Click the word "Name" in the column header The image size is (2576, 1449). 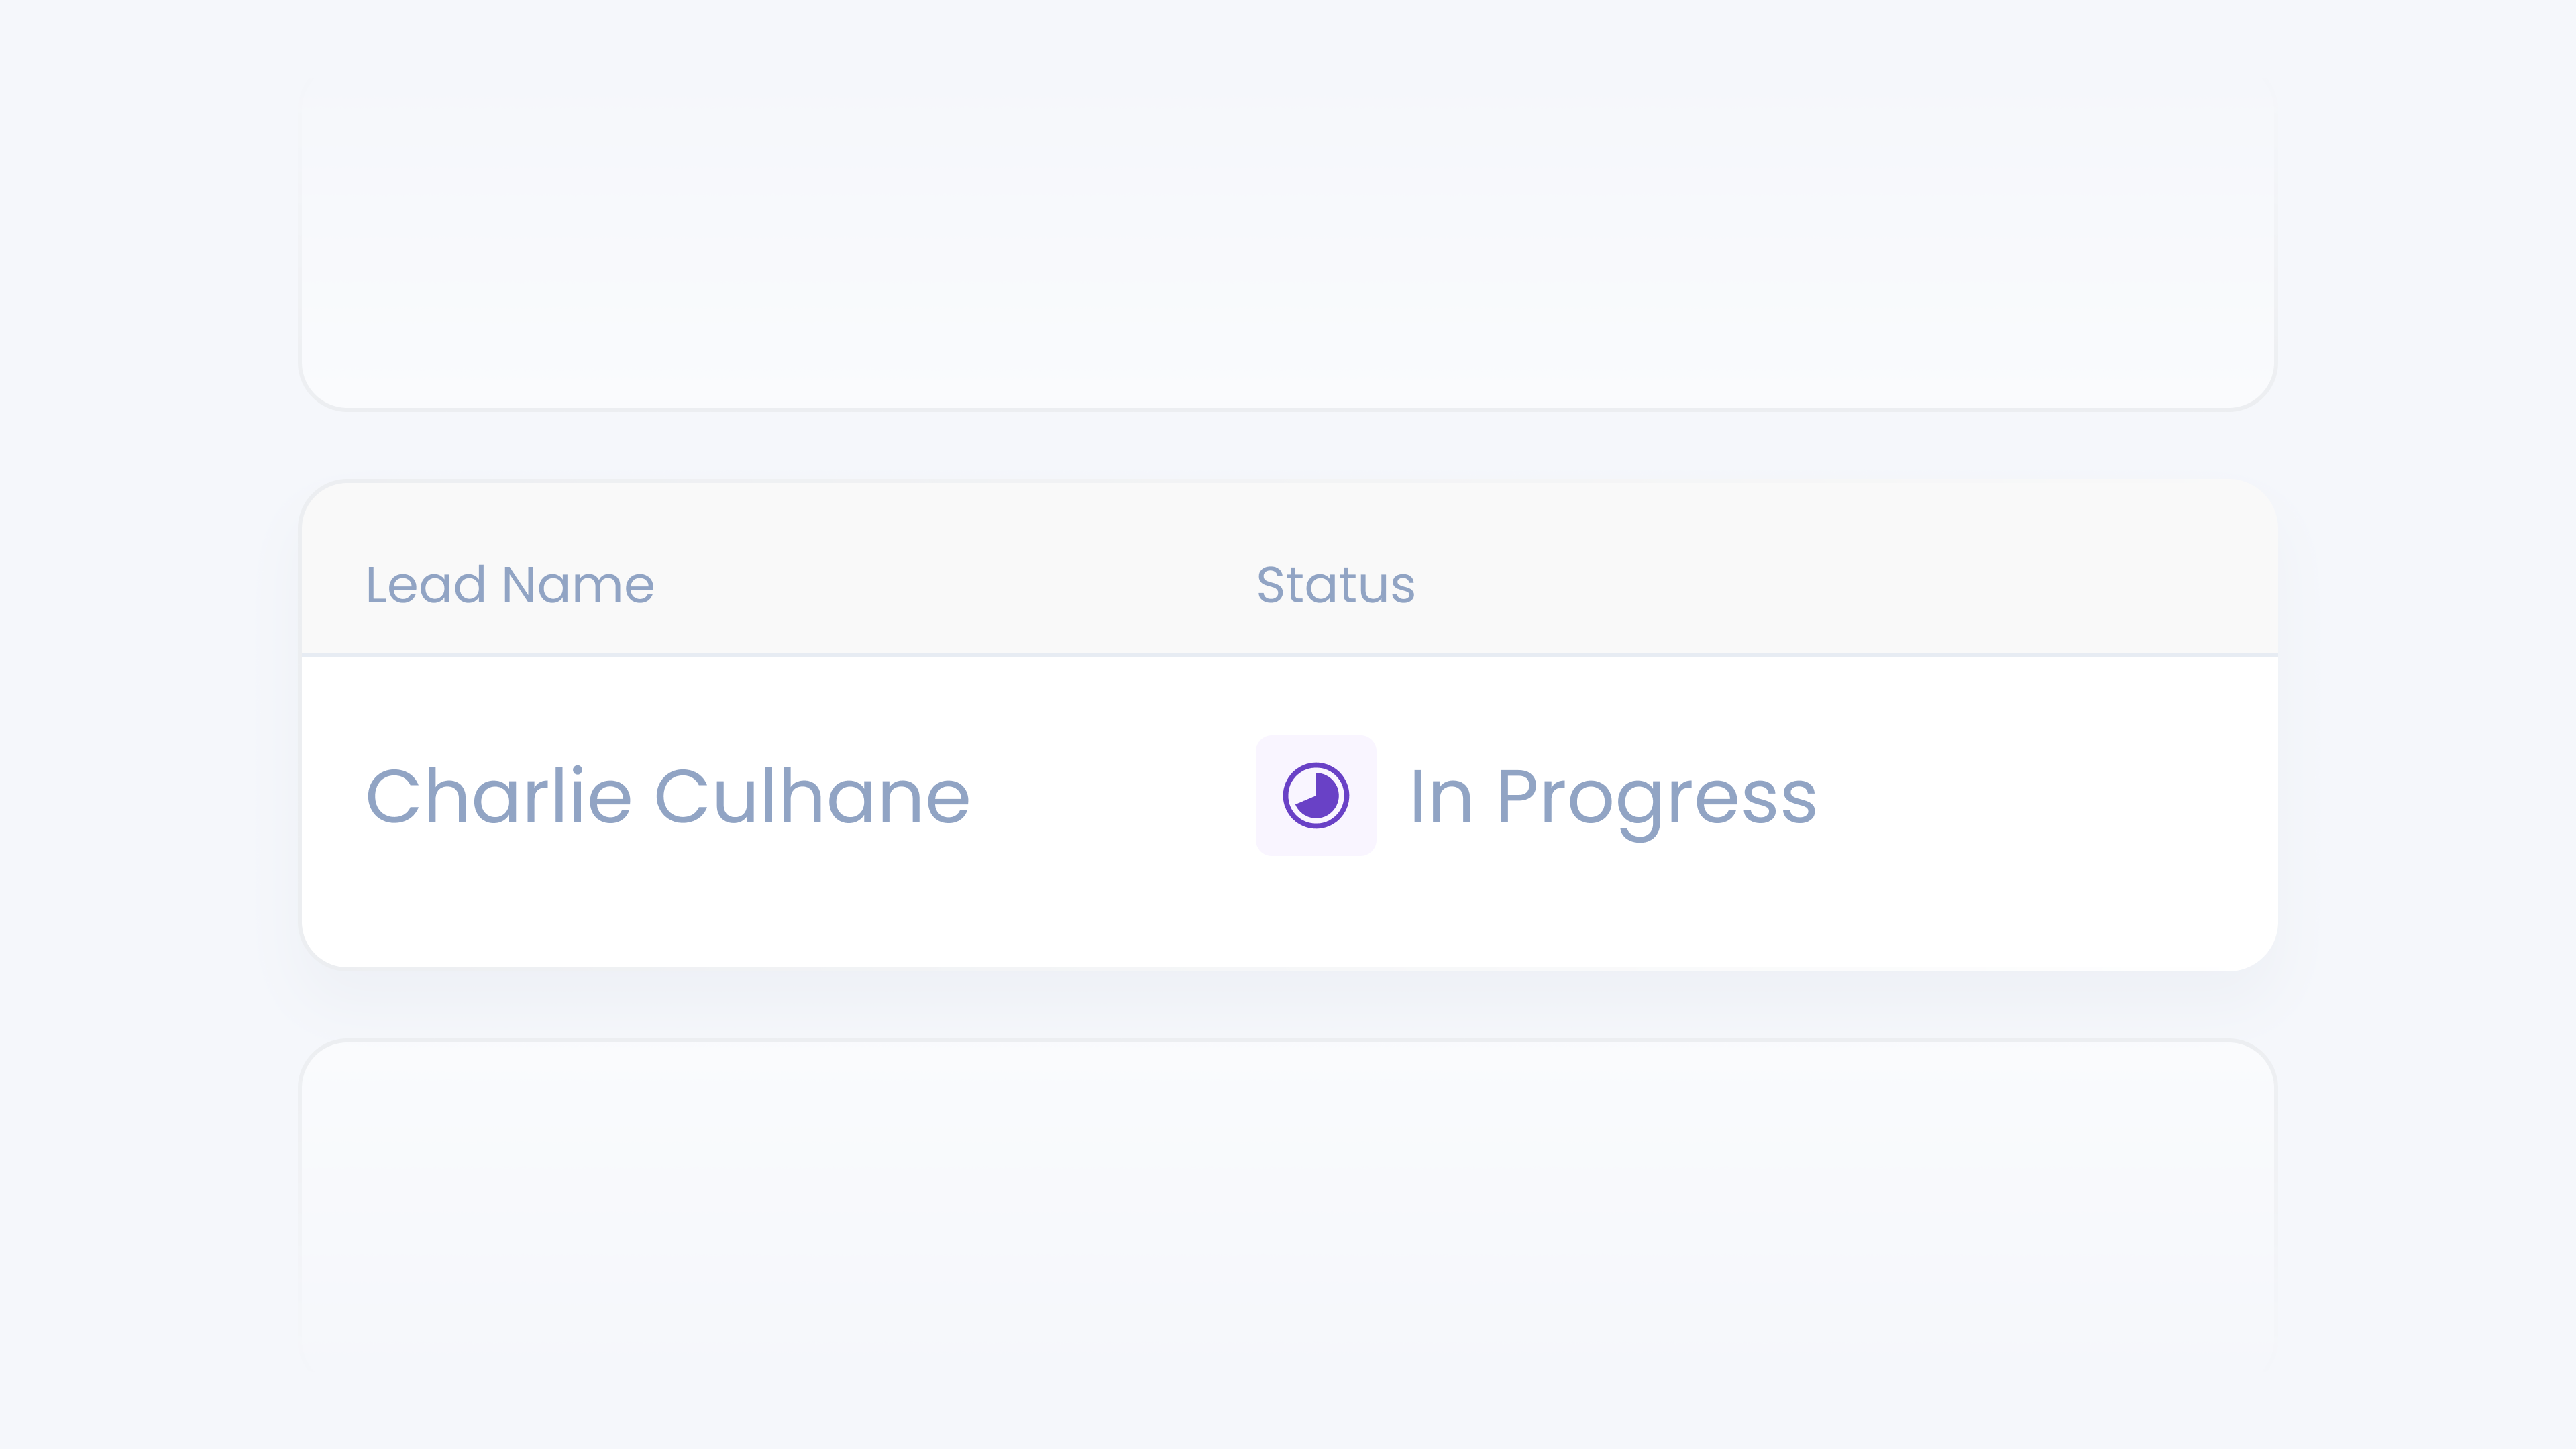coord(578,585)
